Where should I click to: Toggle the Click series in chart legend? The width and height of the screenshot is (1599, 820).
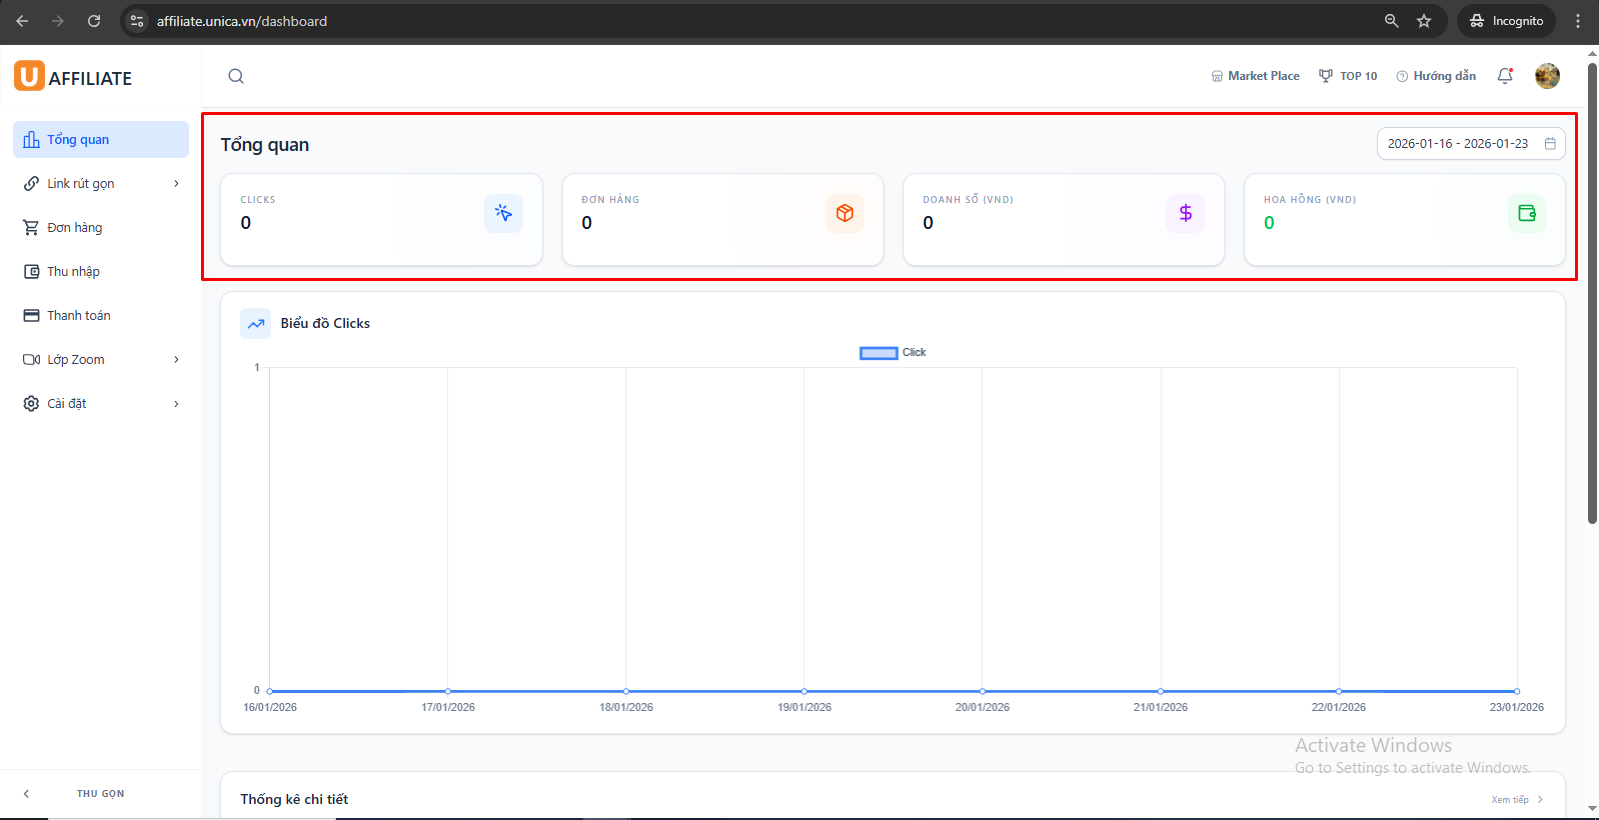pos(892,353)
